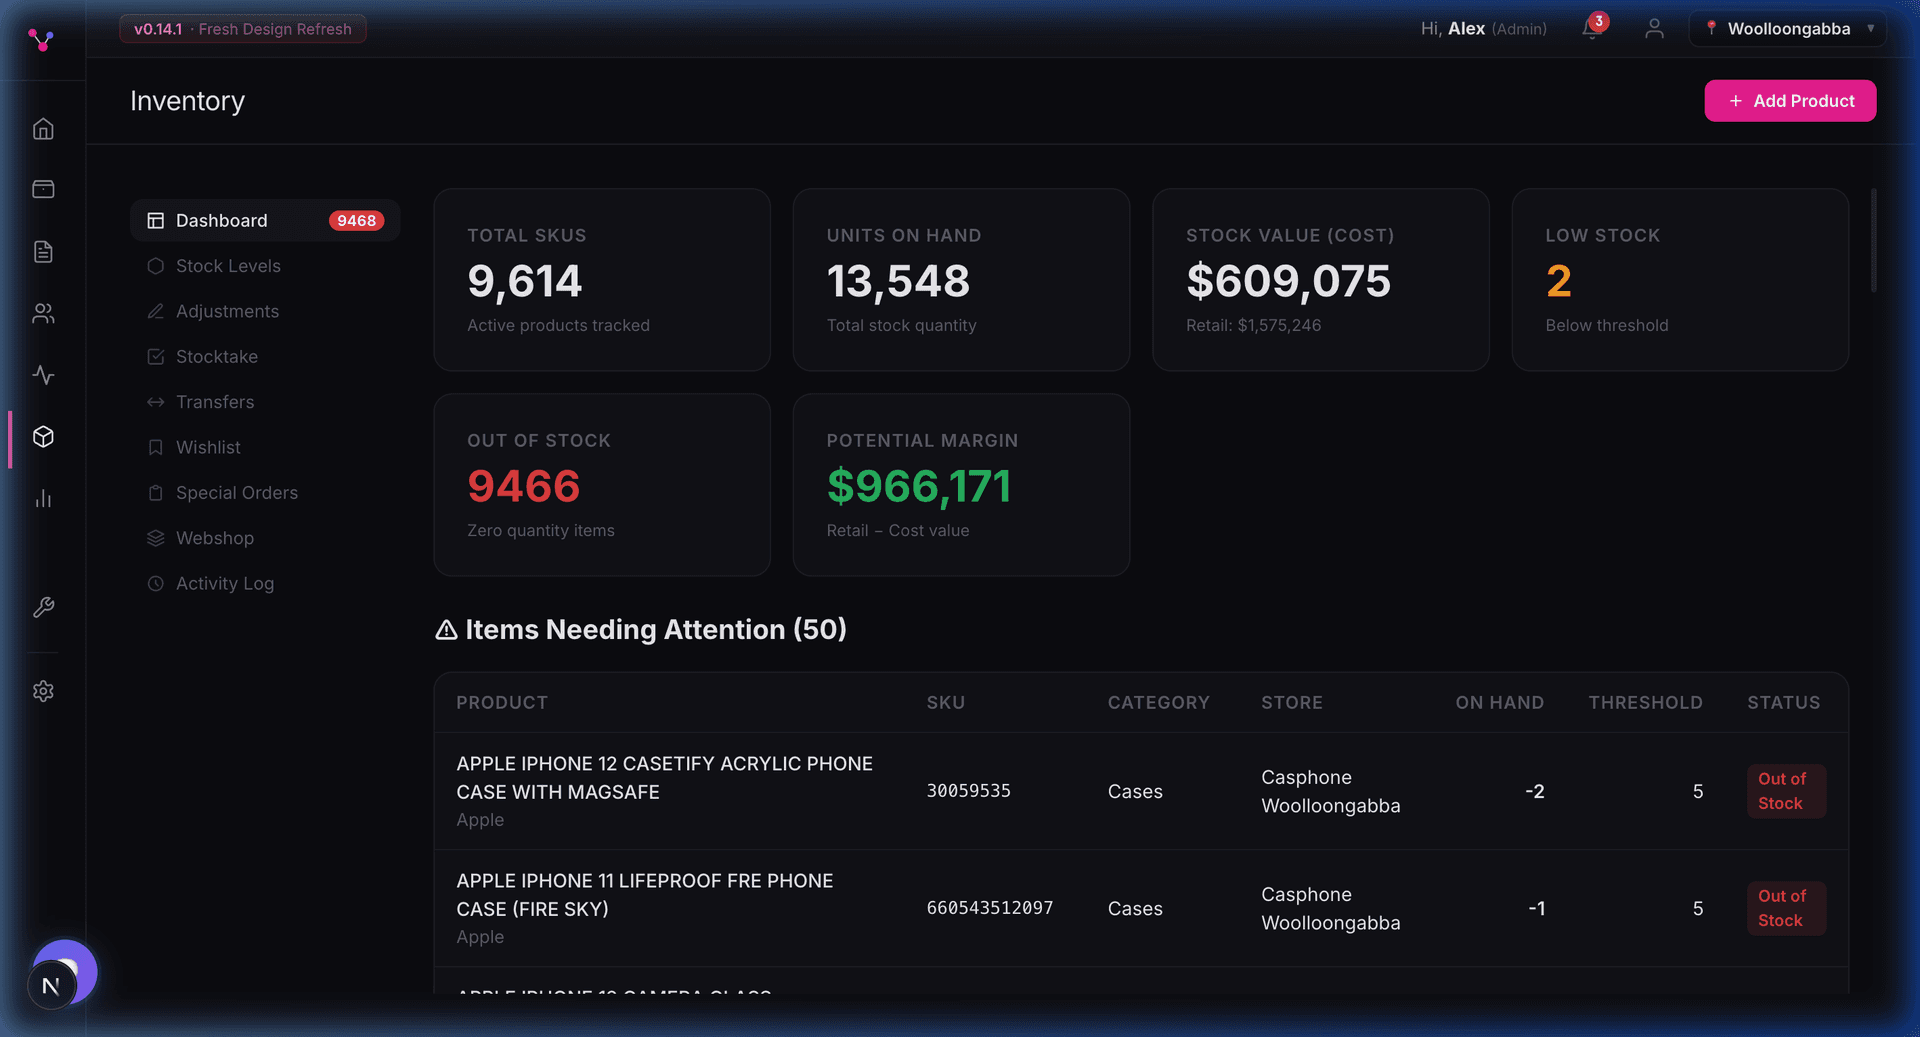Viewport: 1920px width, 1037px height.
Task: Click the highlighted inventory box icon
Action: 43,437
